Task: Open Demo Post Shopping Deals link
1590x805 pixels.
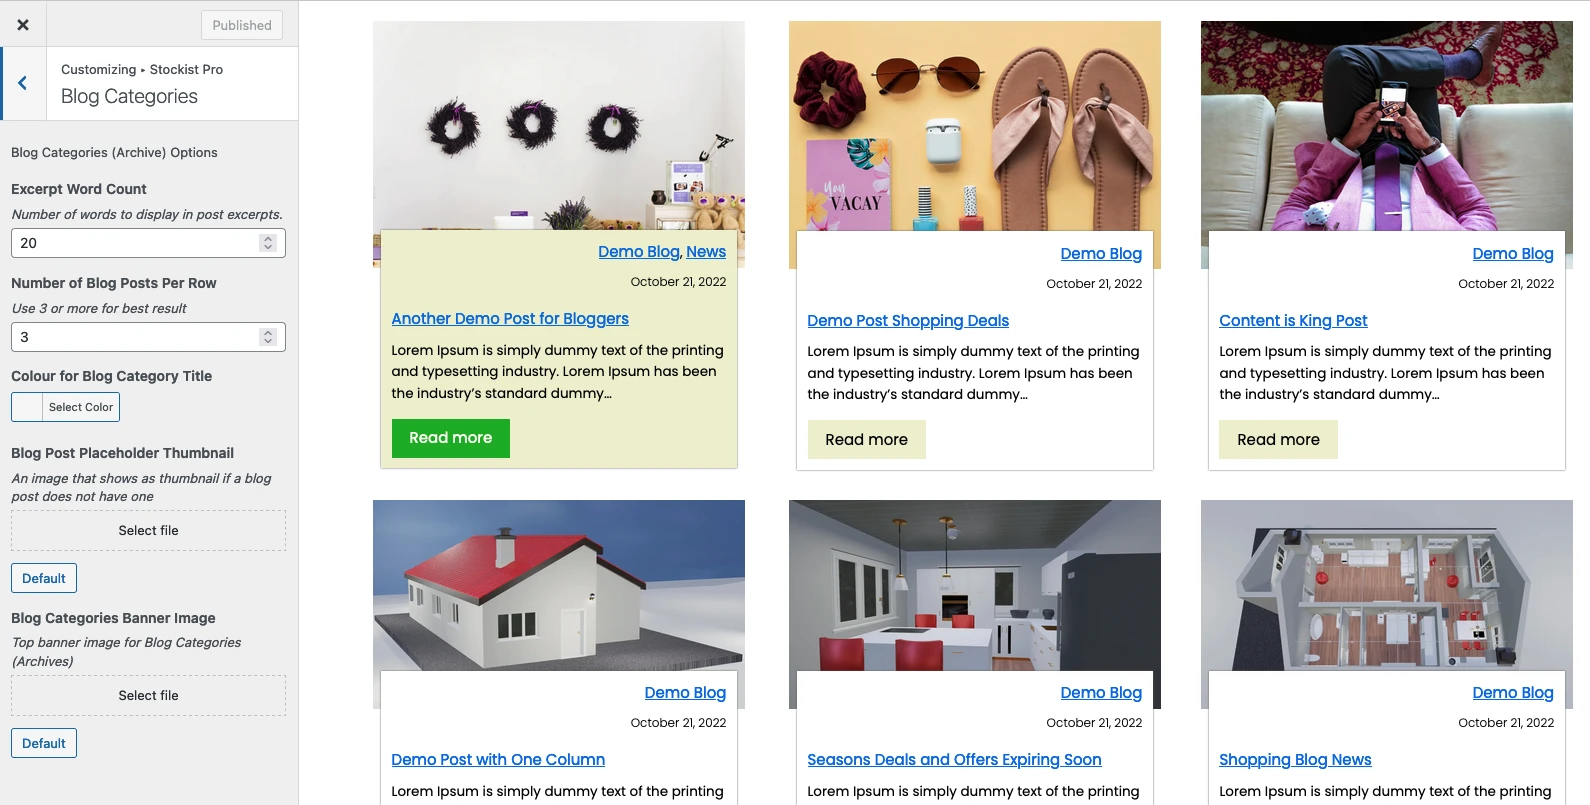Action: point(908,321)
